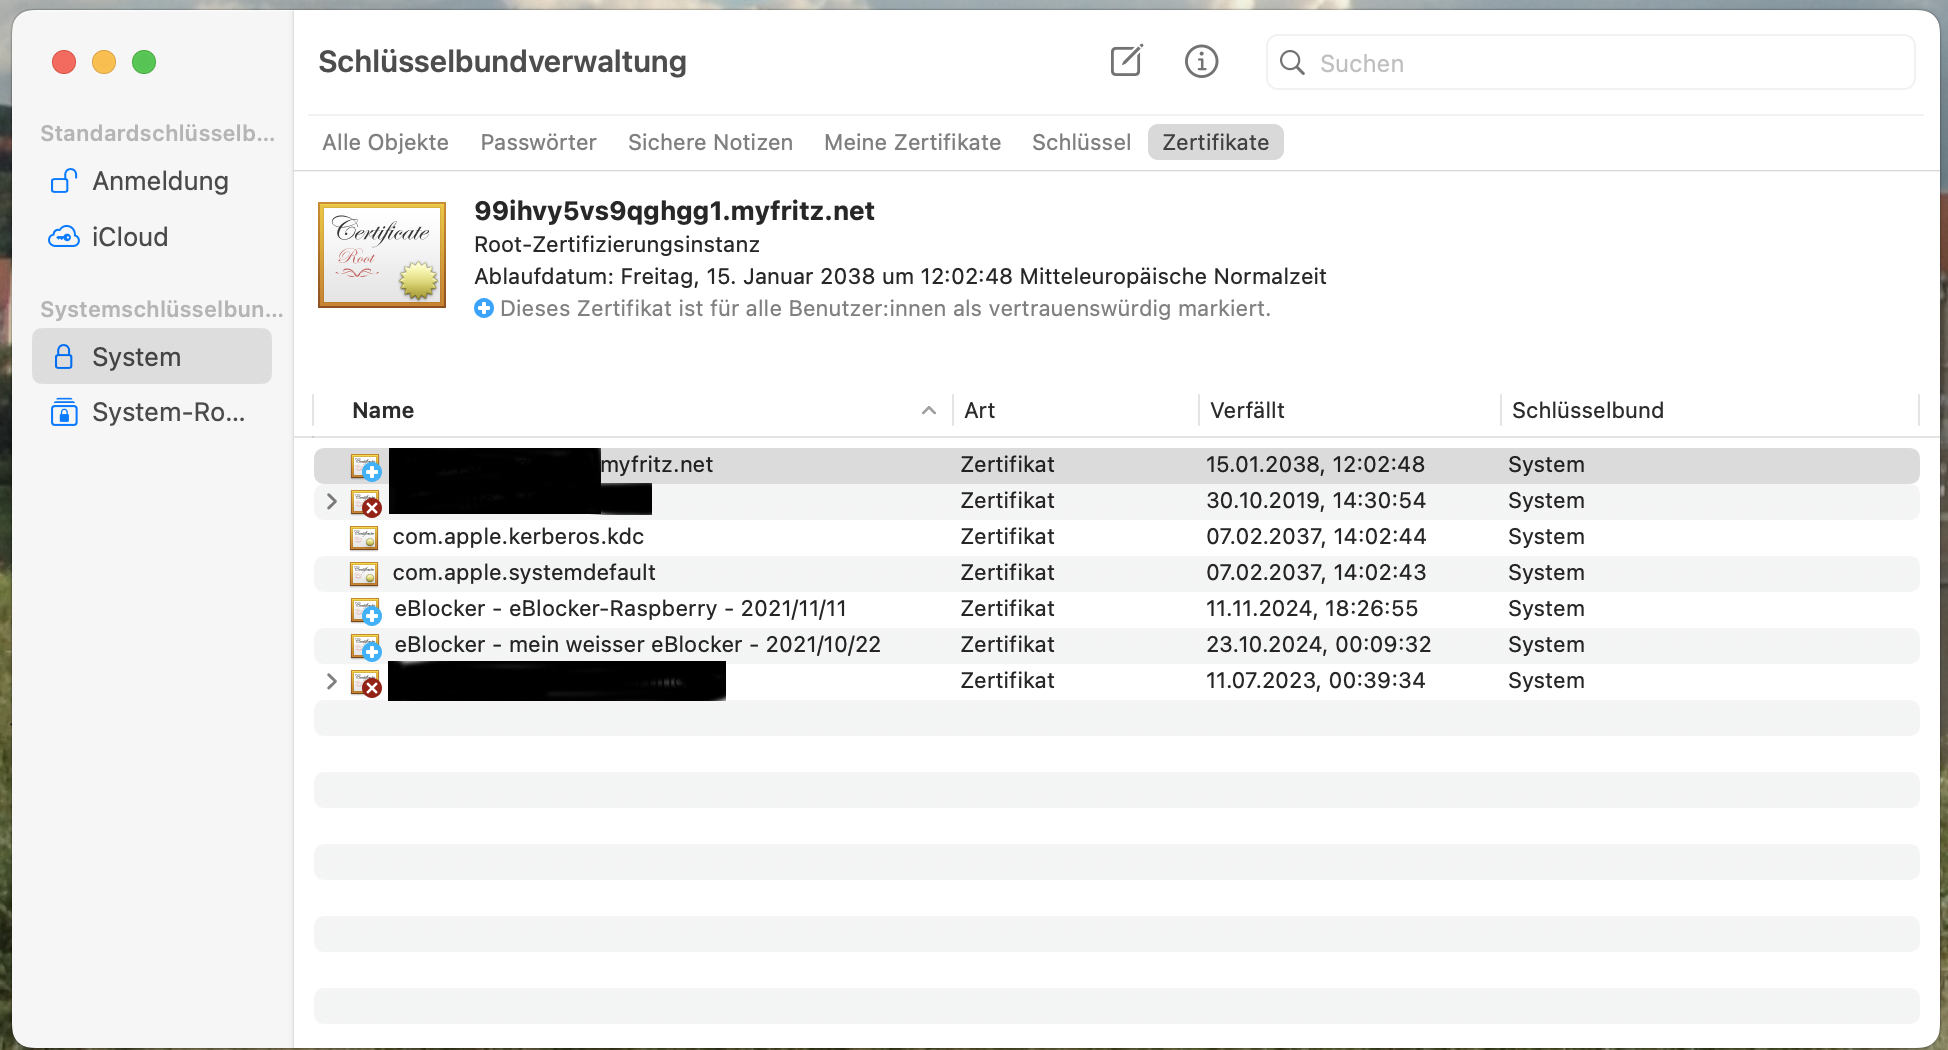Screen dimensions: 1948x1050
Task: Switch to the Passwörter tab
Action: point(538,142)
